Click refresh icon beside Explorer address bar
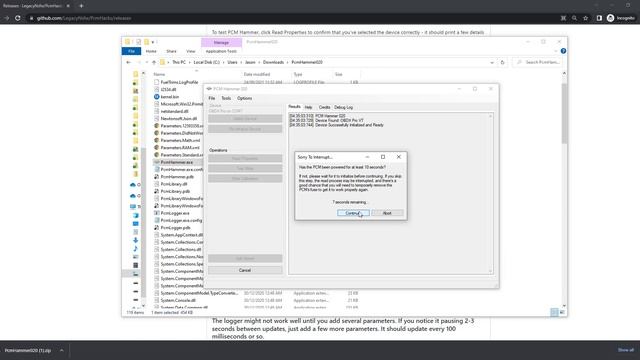This screenshot has height=360, width=640. pos(502,62)
